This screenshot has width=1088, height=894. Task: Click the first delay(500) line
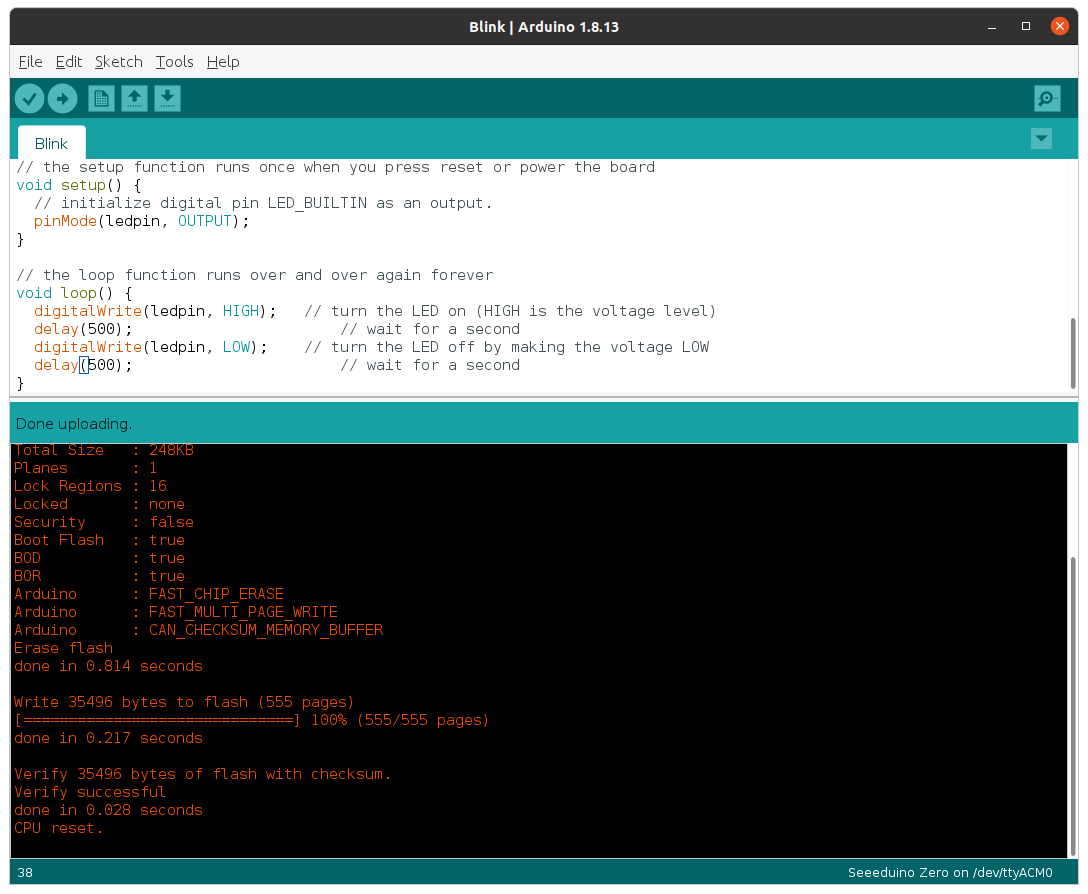(83, 330)
